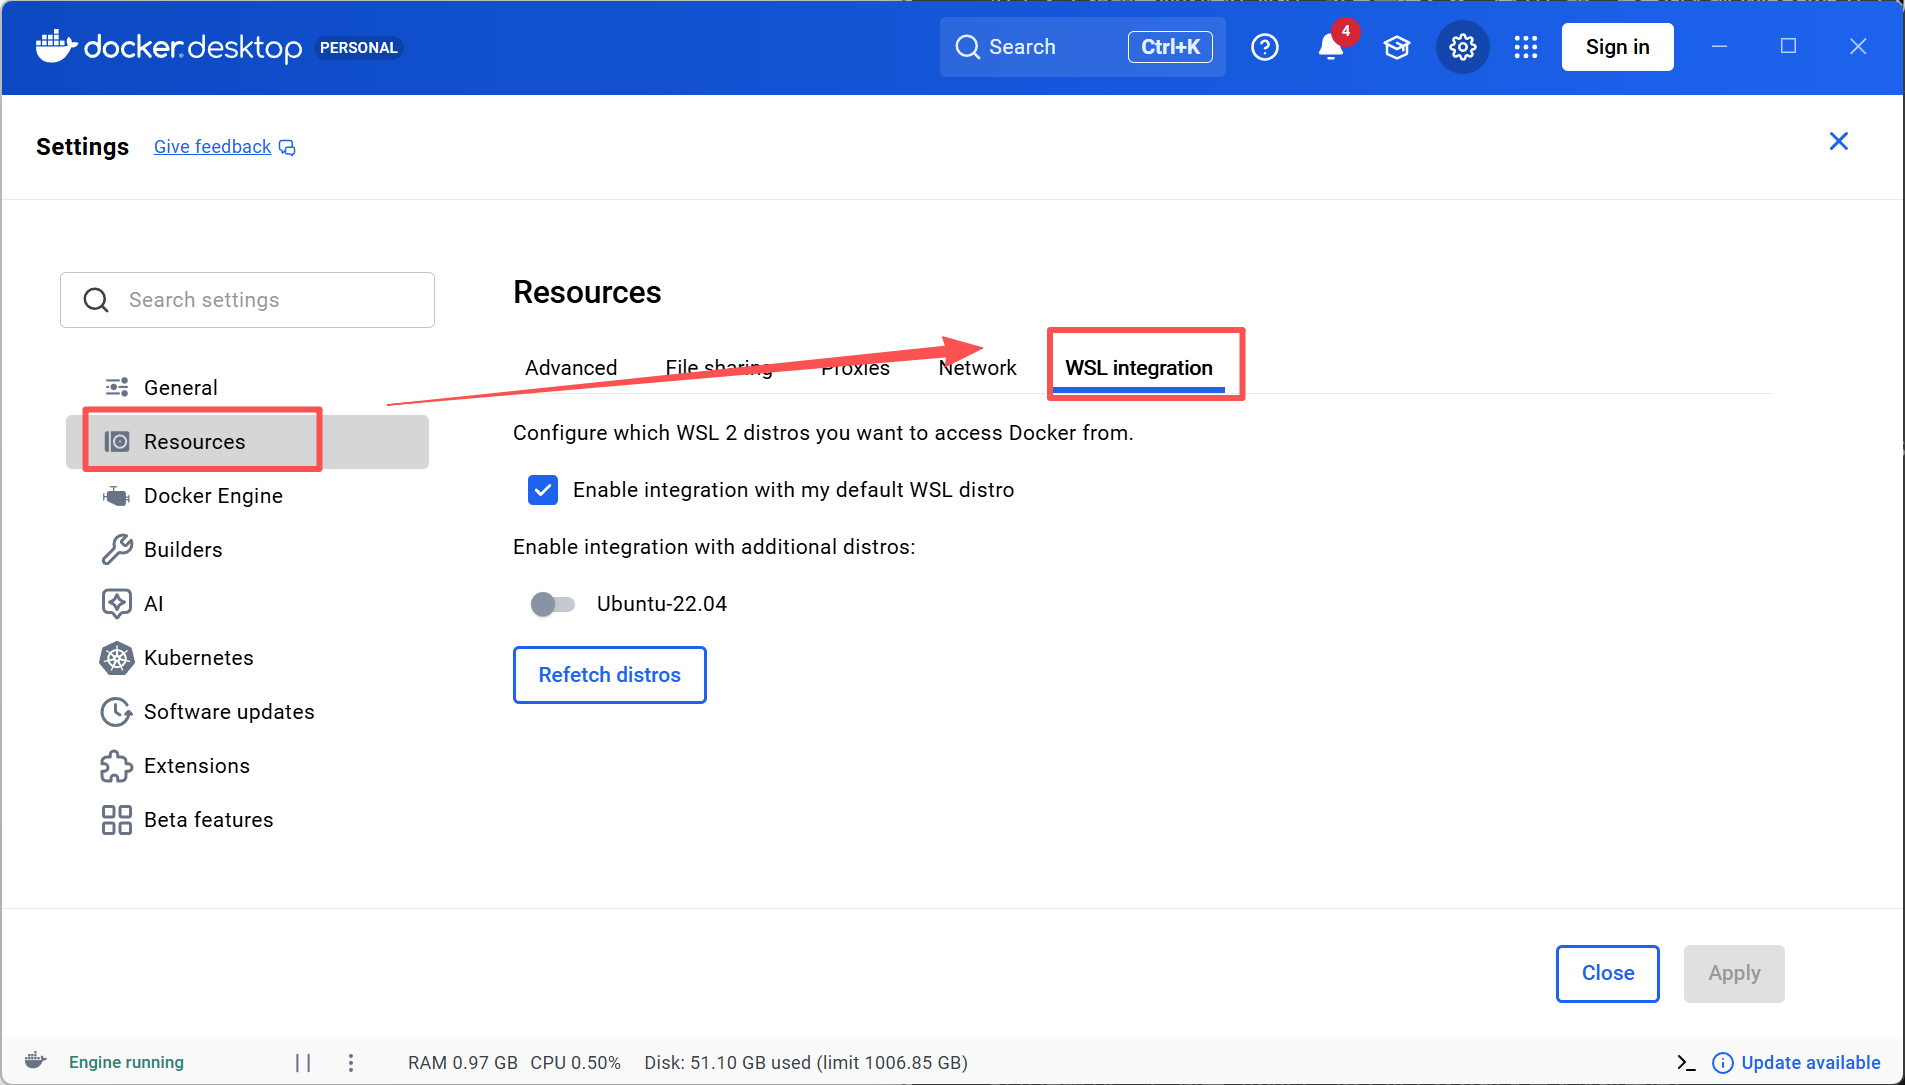The height and width of the screenshot is (1085, 1905).
Task: Open Docker Engine settings section
Action: pos(247,495)
